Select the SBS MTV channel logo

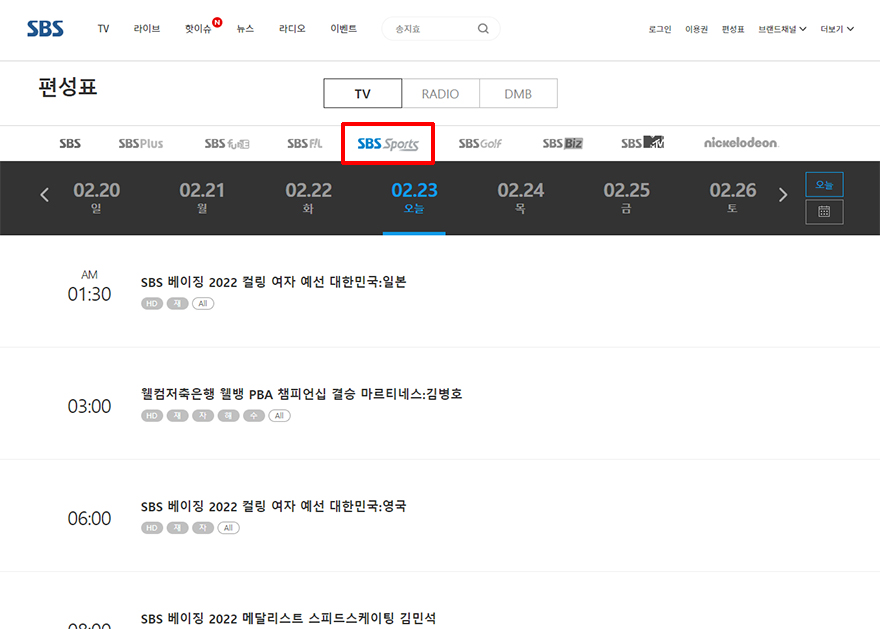tap(643, 143)
